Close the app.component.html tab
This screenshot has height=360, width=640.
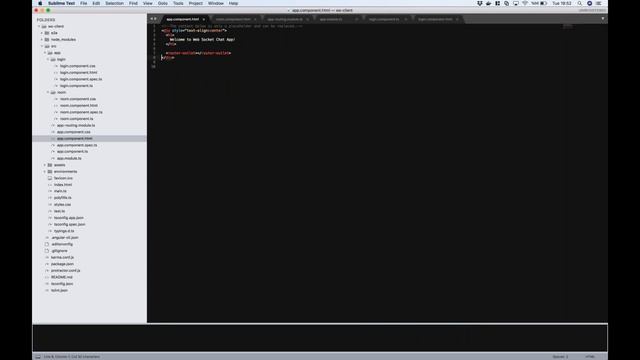point(204,19)
